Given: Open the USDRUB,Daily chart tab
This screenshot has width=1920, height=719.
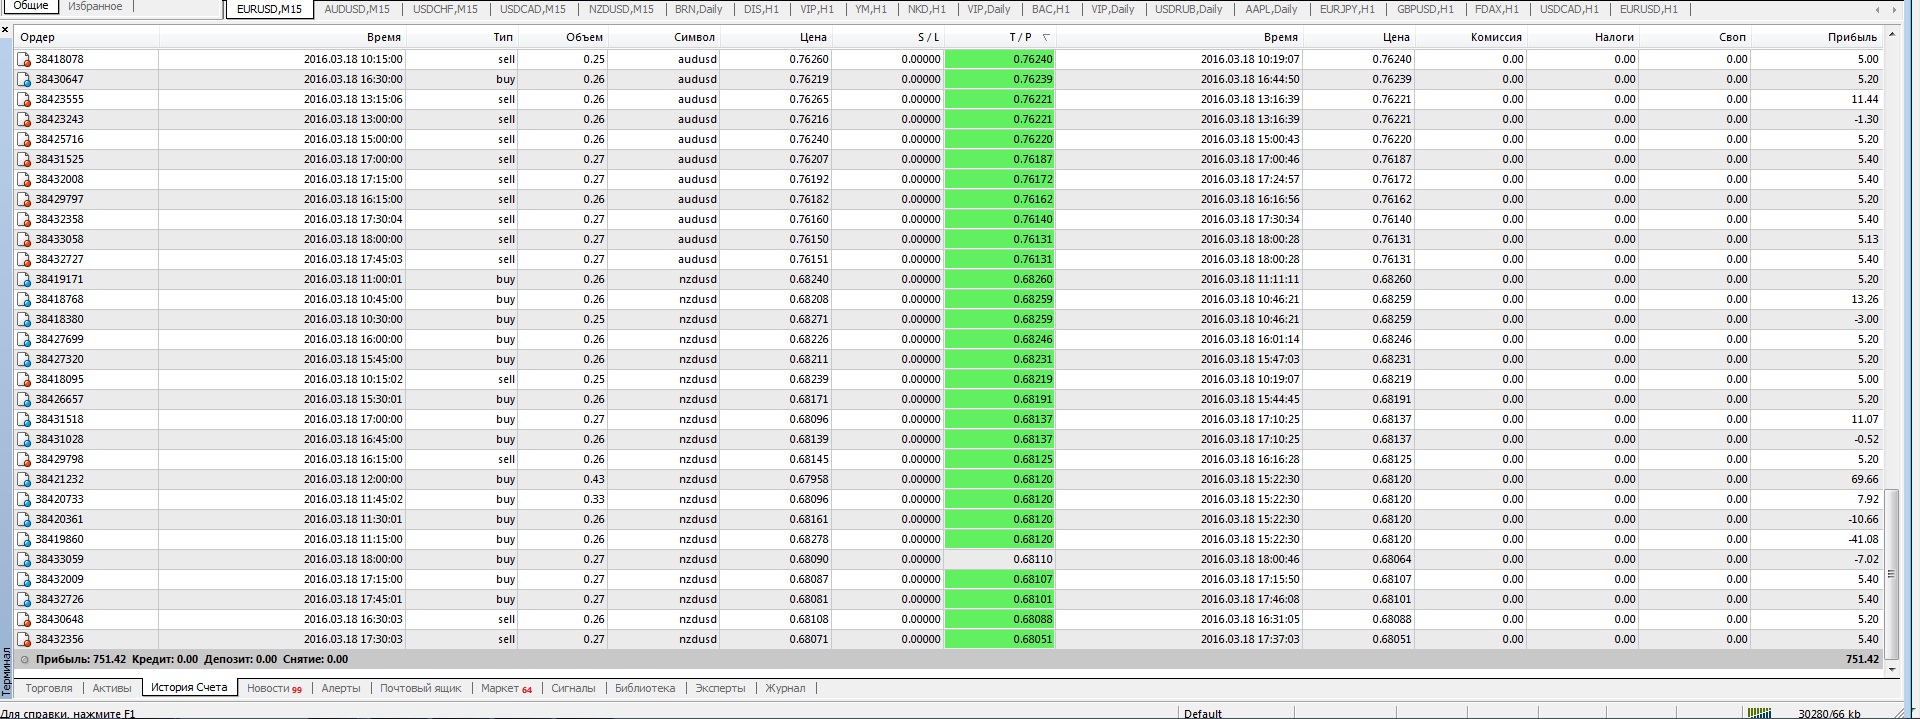Looking at the screenshot, I should [x=1188, y=9].
